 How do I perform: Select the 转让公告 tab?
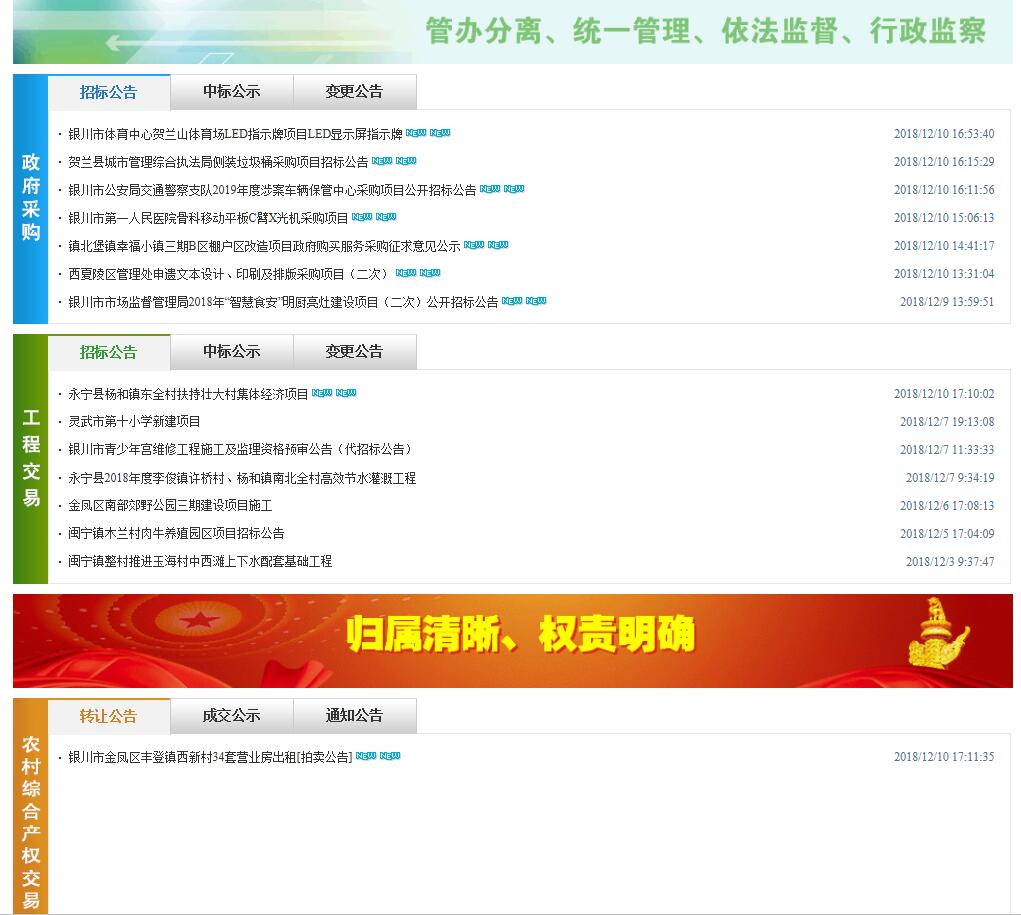tap(108, 716)
